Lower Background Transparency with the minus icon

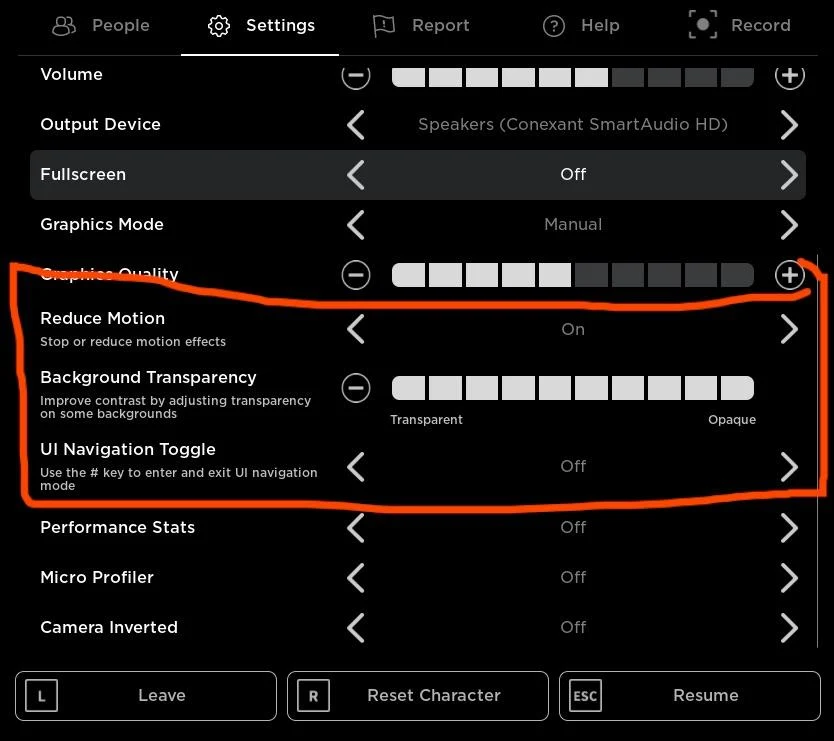pos(356,388)
